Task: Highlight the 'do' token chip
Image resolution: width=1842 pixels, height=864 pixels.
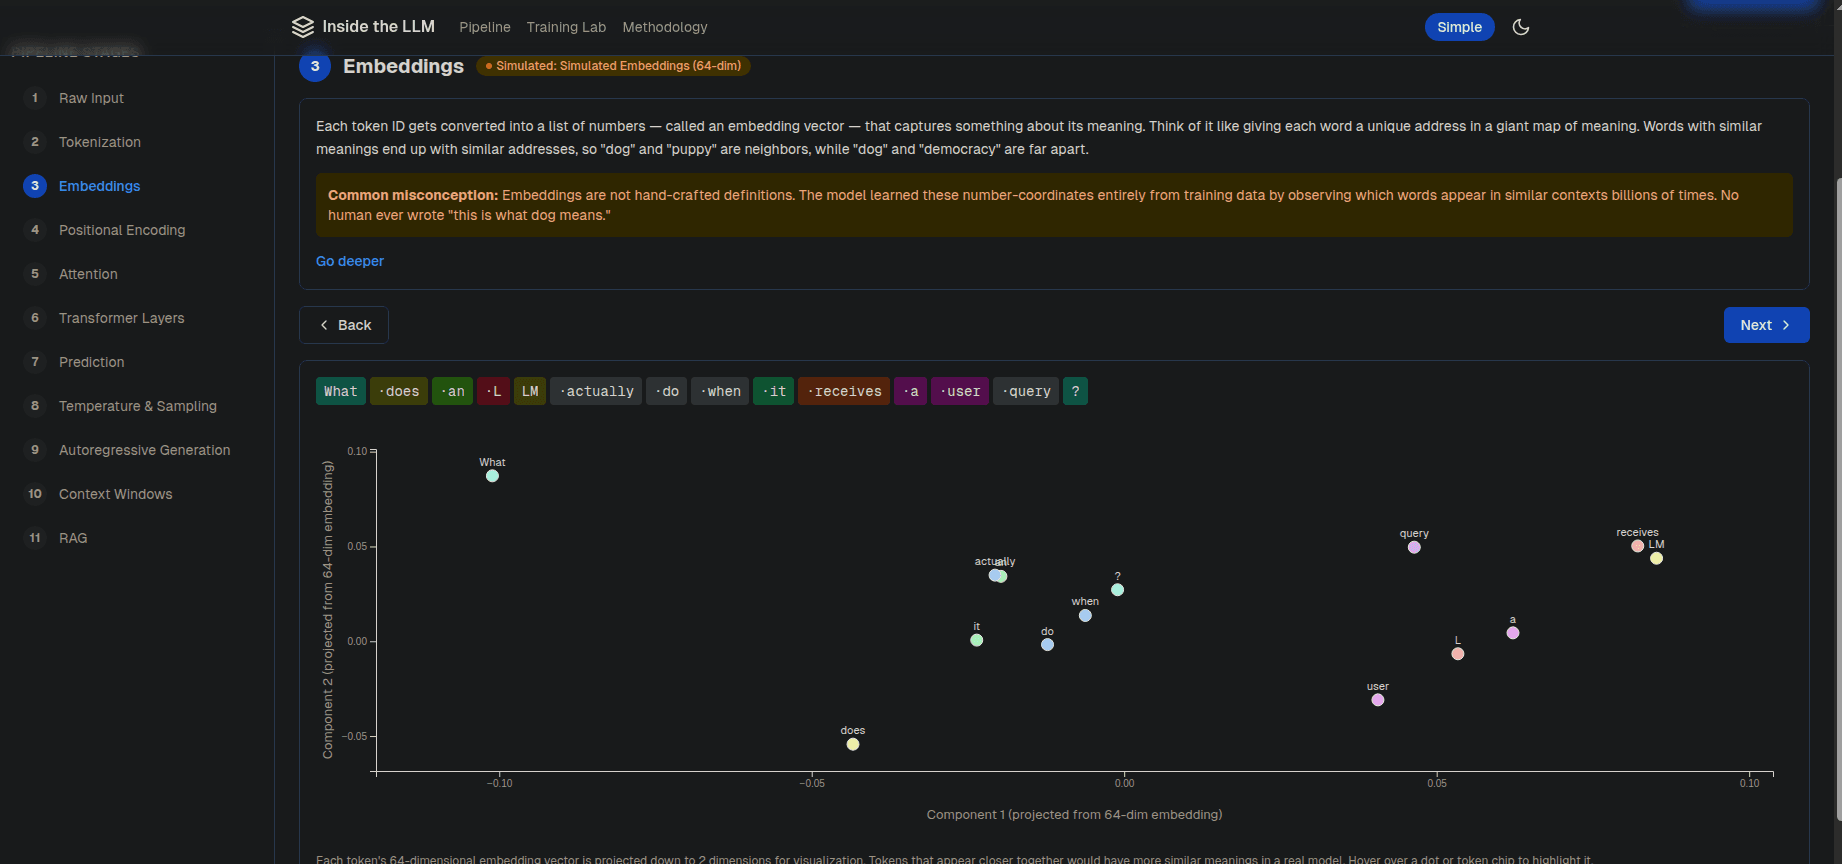Action: tap(667, 391)
